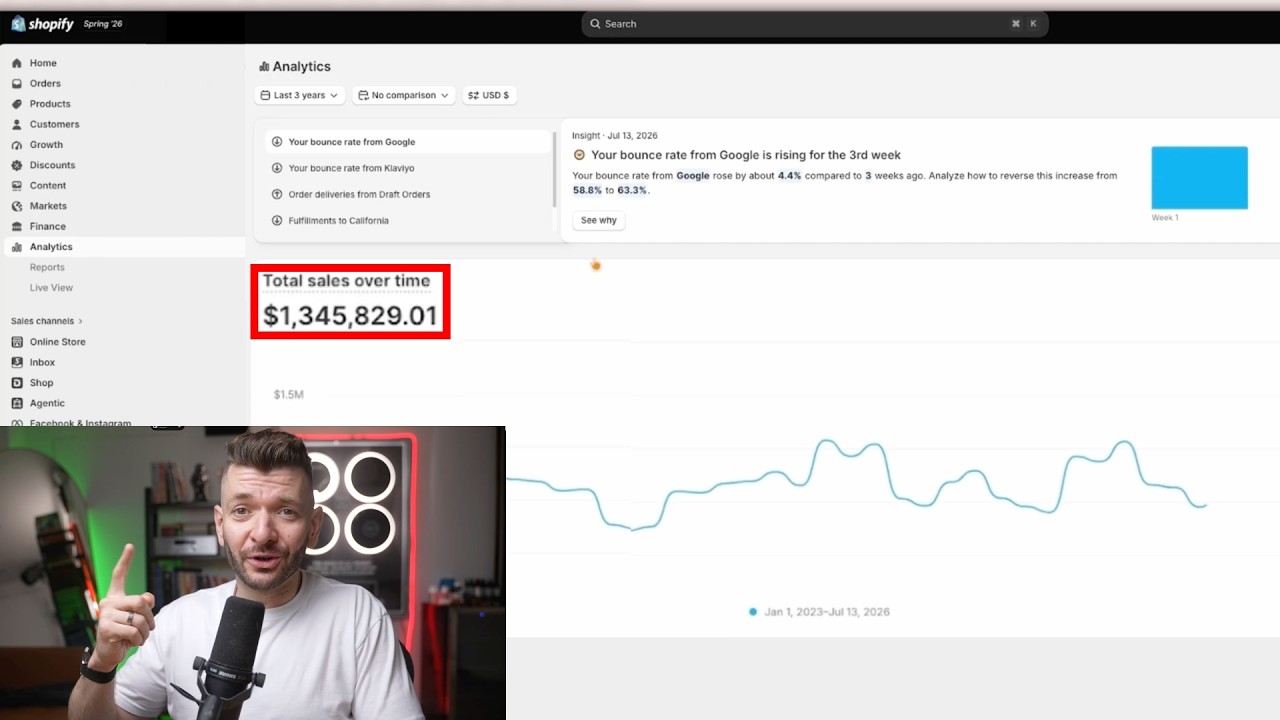Click the blue Week 1 chart bar
Image resolution: width=1280 pixels, height=720 pixels.
tap(1199, 178)
